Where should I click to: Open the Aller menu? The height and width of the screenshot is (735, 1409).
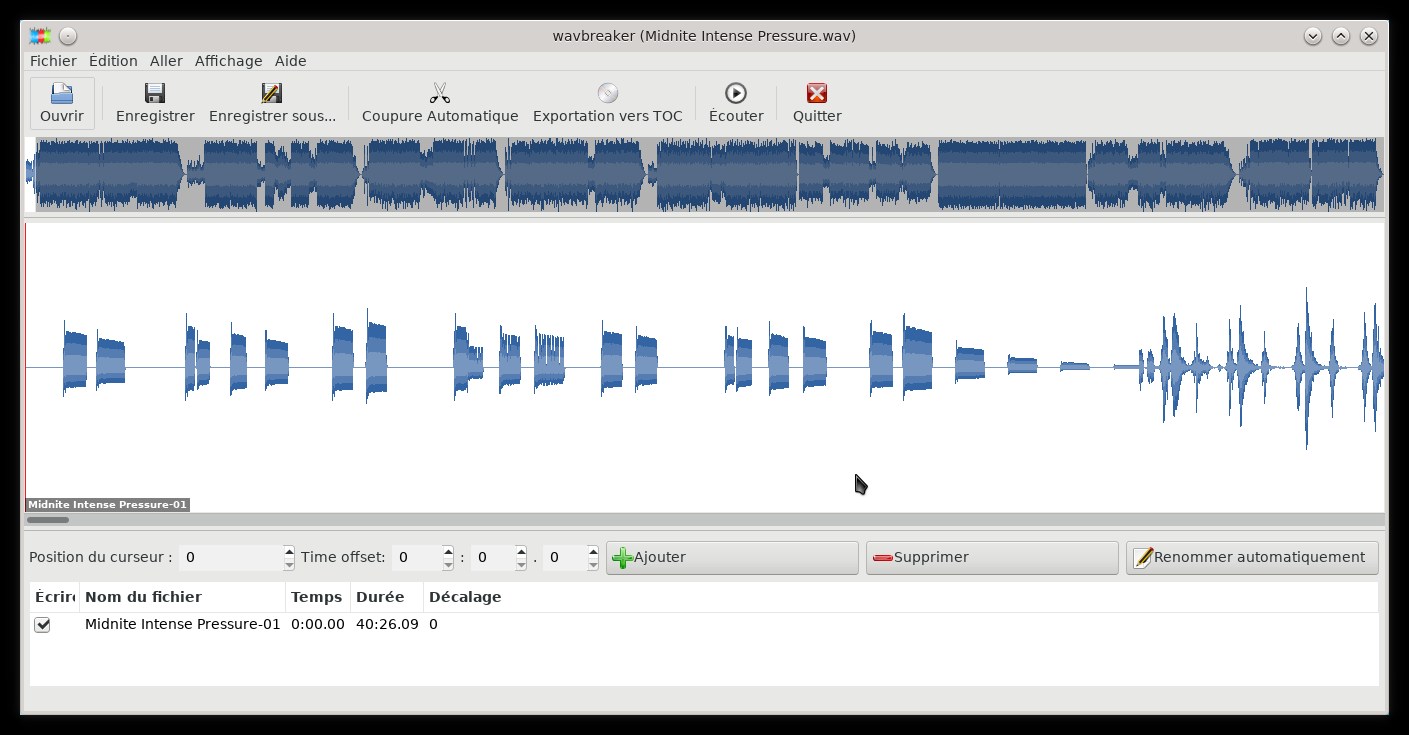tap(166, 61)
